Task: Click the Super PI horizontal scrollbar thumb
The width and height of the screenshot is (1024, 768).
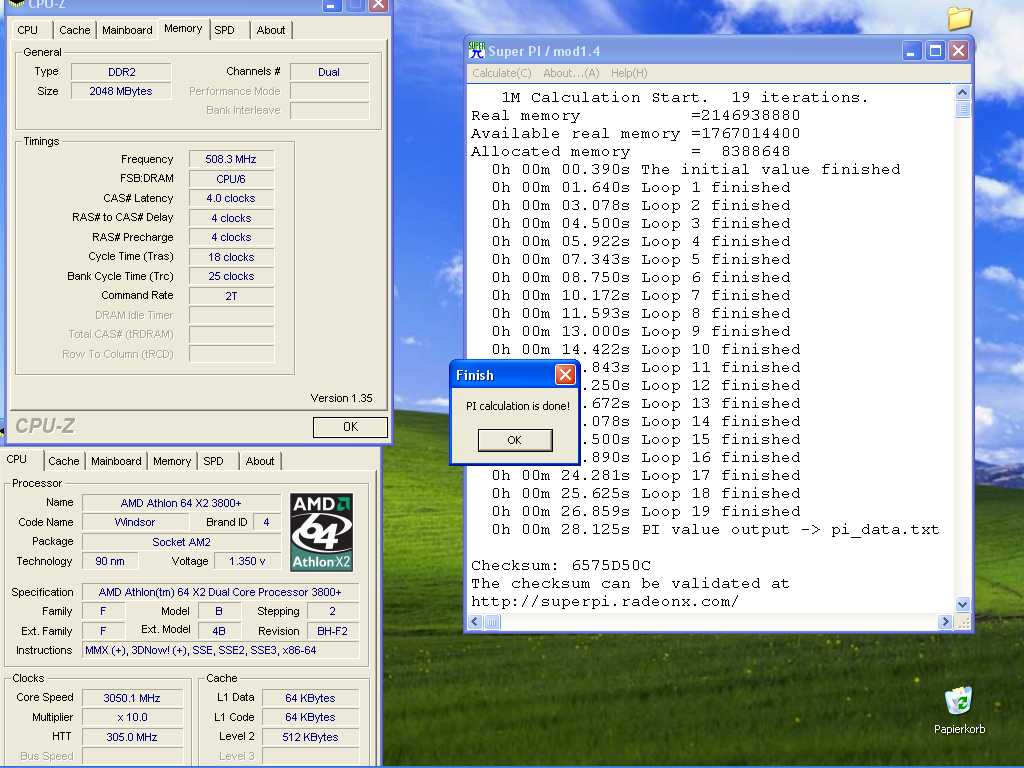Action: click(x=492, y=622)
